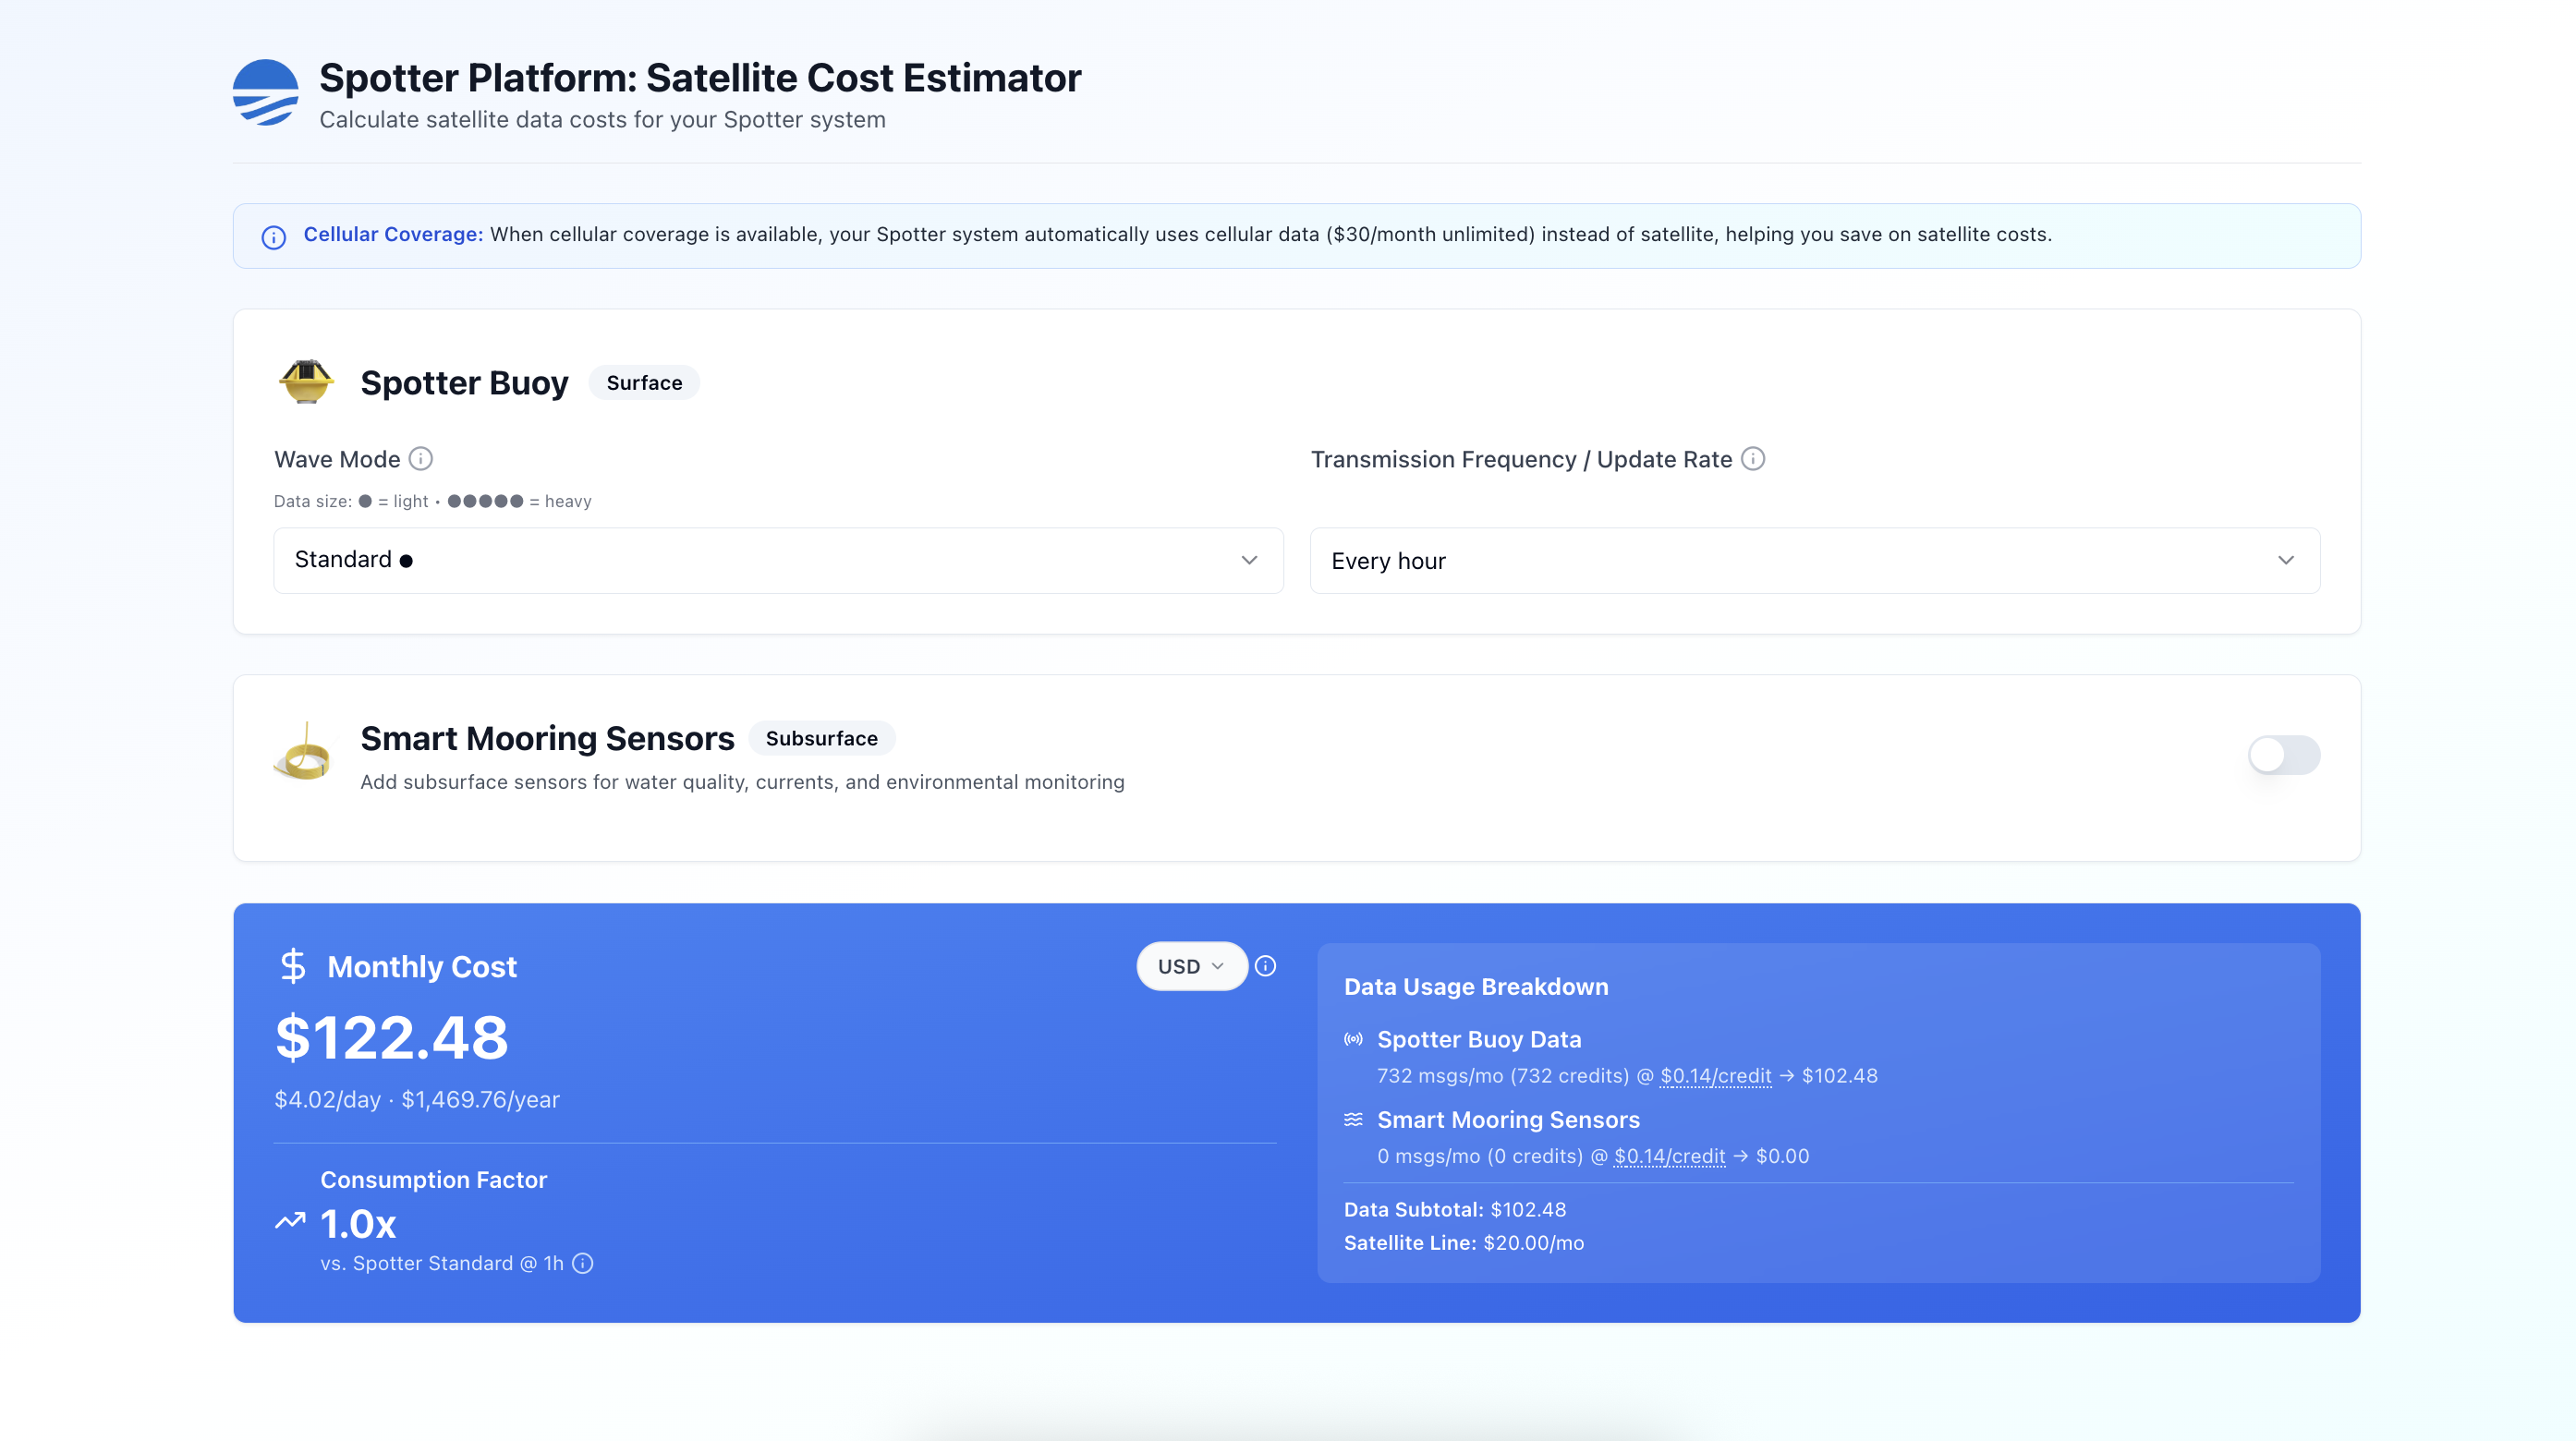Click the dollar sign Monthly Cost icon
This screenshot has width=2576, height=1441.
pos(293,966)
